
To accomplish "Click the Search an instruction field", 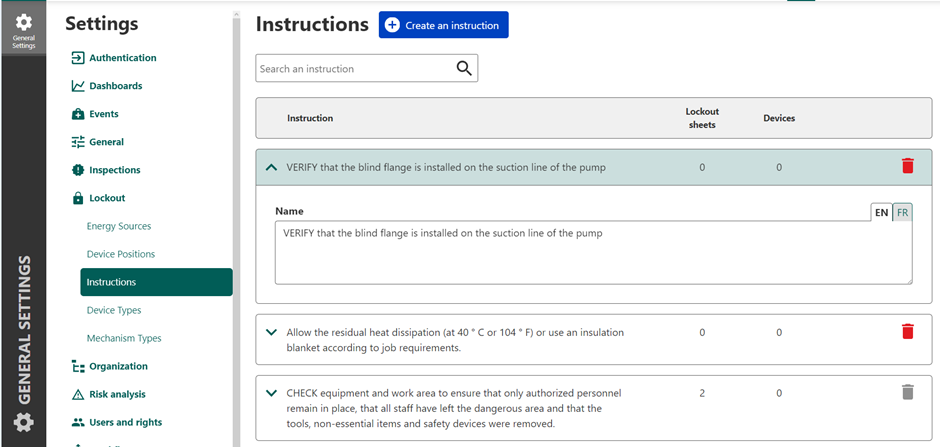I will 353,69.
